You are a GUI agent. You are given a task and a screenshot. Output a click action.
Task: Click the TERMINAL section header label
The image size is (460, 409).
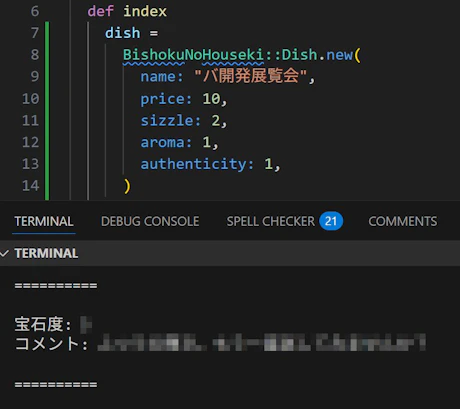(46, 253)
